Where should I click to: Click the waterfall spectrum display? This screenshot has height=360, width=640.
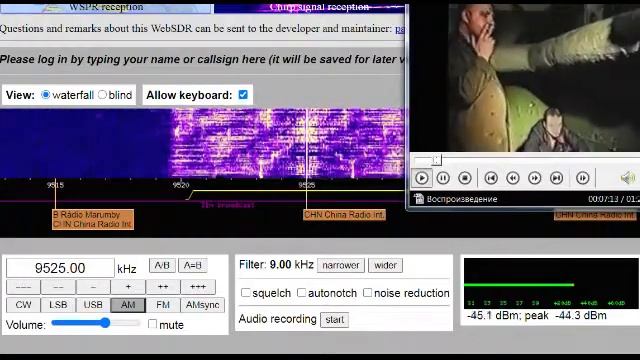[202, 143]
